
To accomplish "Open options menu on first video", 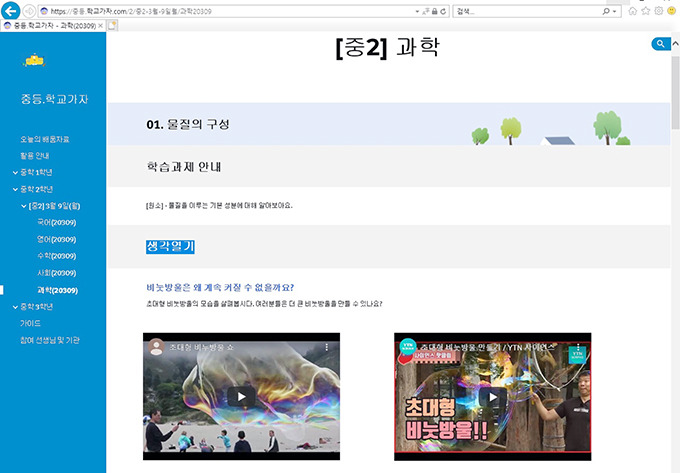I will point(327,347).
